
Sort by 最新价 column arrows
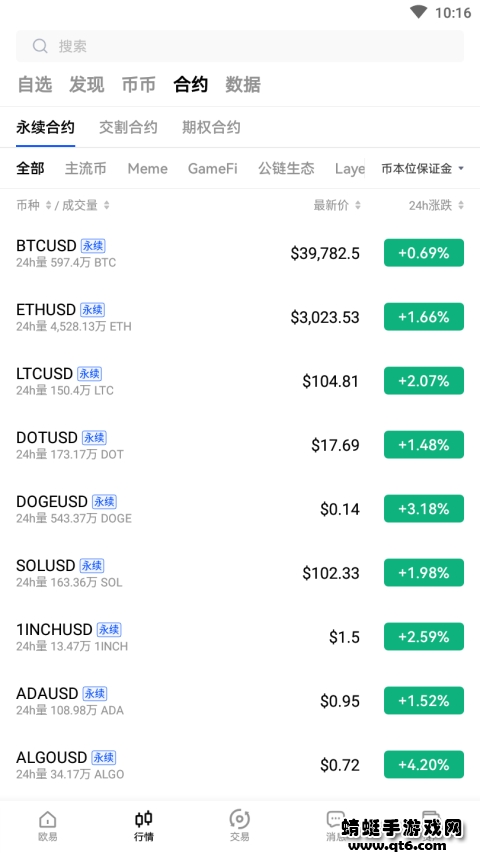click(x=358, y=205)
